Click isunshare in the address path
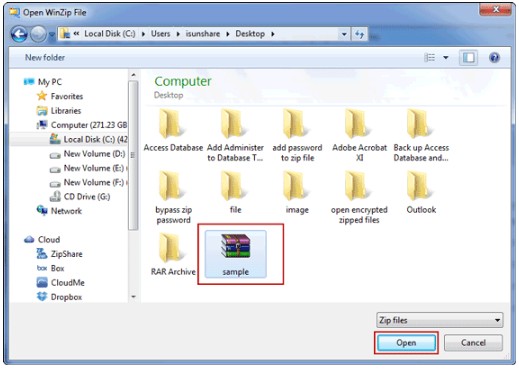The width and height of the screenshot is (519, 369). click(x=203, y=34)
